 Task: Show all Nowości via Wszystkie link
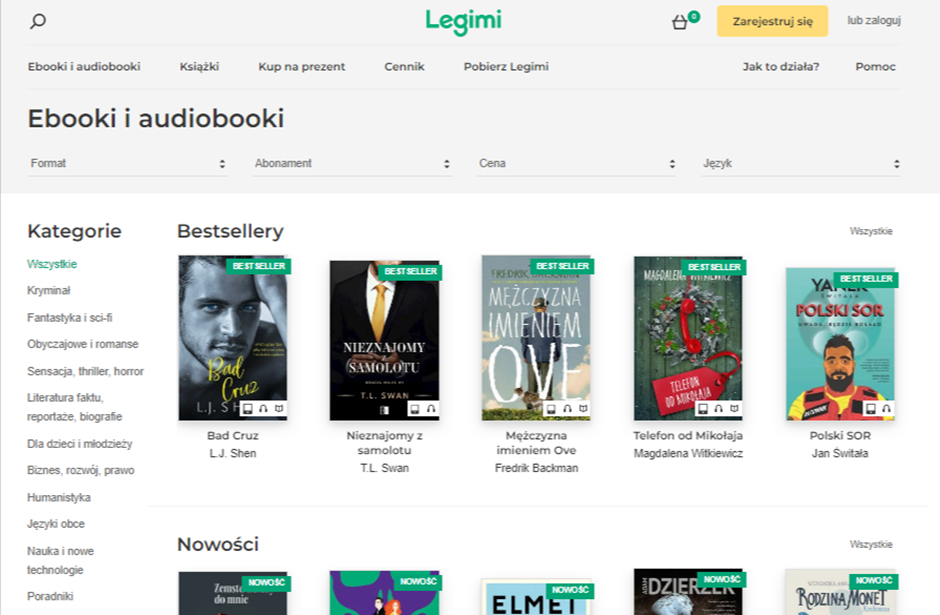pyautogui.click(x=870, y=545)
